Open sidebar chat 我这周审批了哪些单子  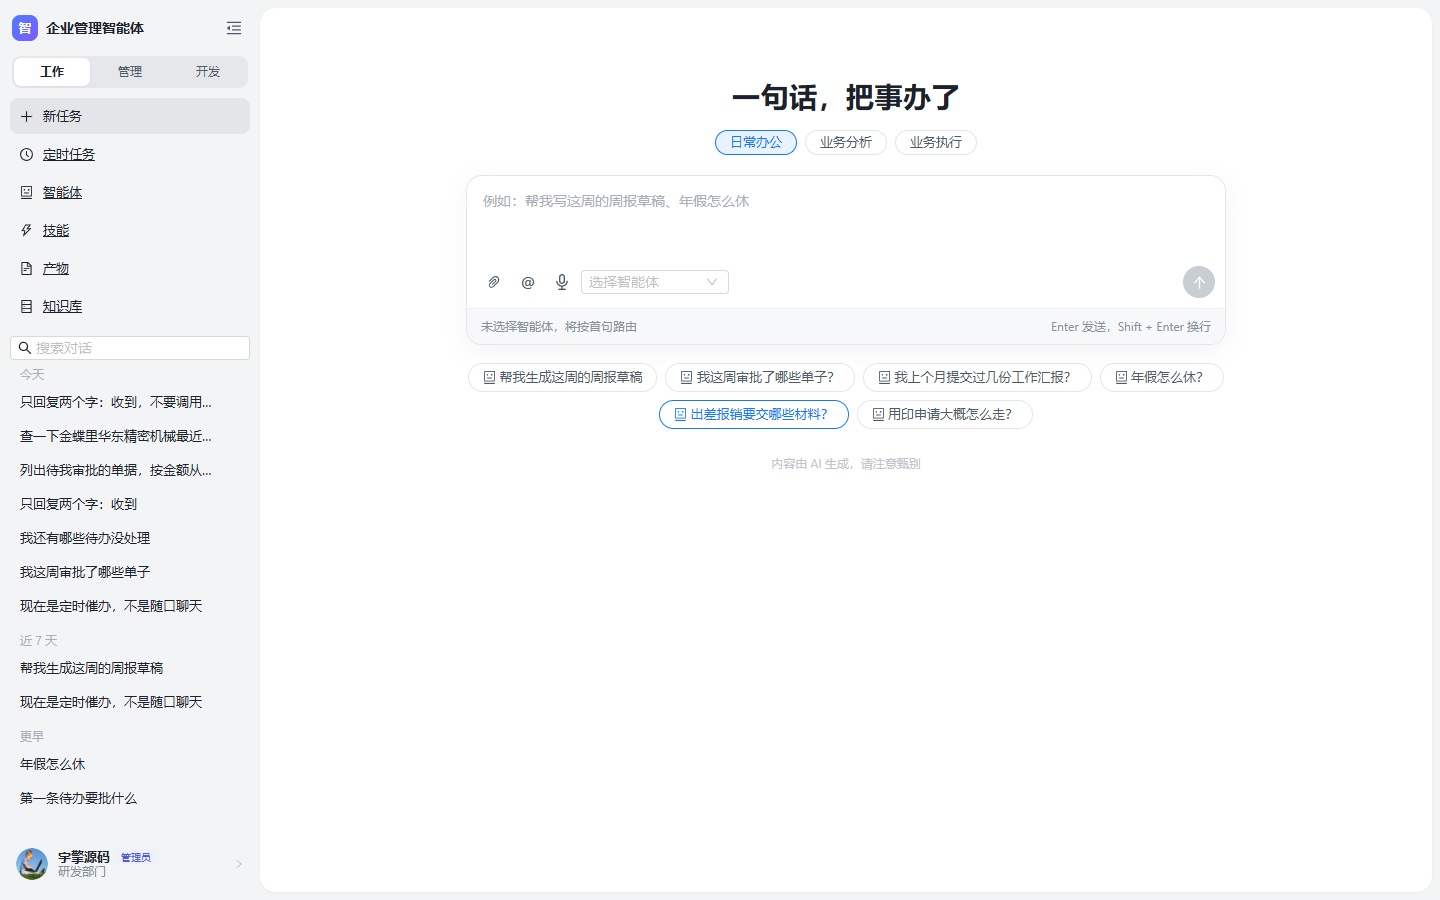[x=130, y=572]
